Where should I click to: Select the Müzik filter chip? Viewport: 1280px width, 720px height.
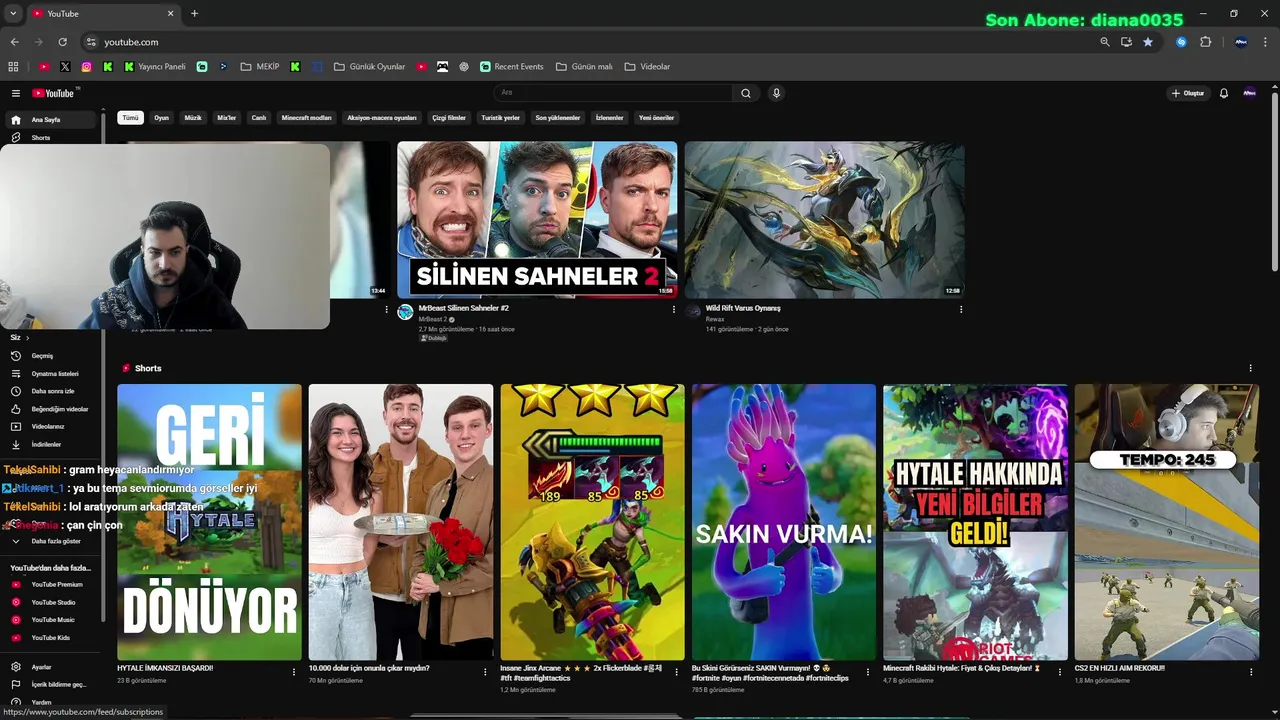[193, 118]
